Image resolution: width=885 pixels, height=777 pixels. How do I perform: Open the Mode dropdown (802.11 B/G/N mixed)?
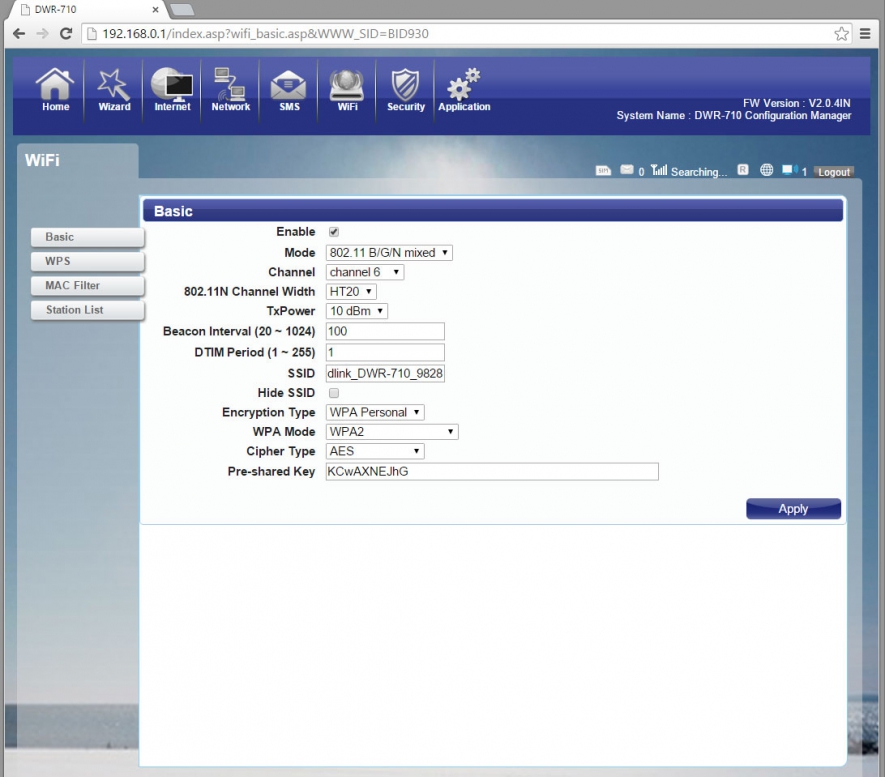coord(389,253)
